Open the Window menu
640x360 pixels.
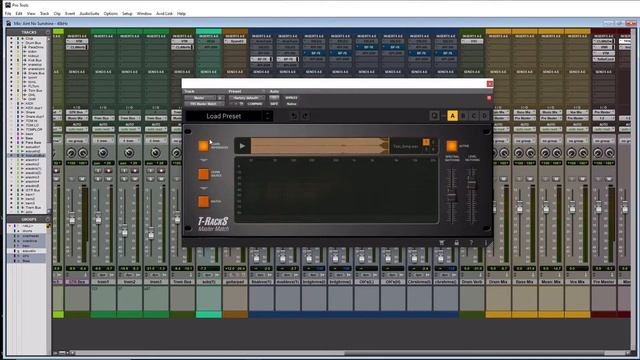(144, 13)
